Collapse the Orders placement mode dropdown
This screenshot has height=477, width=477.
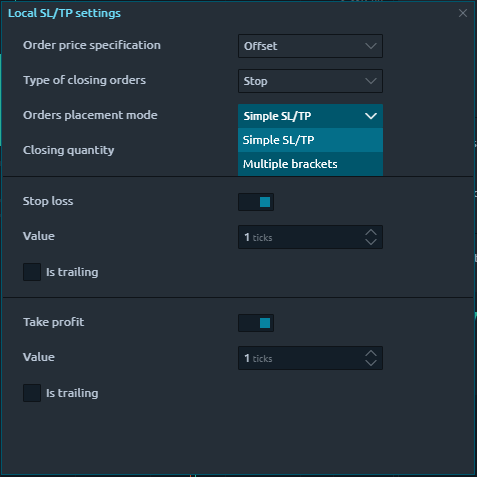tap(310, 116)
